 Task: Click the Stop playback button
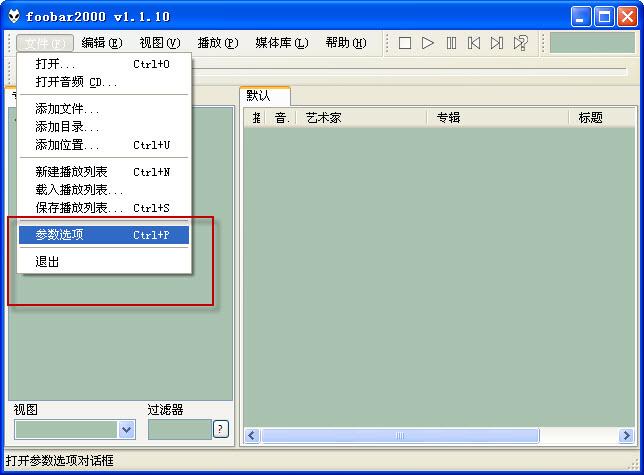[x=405, y=43]
